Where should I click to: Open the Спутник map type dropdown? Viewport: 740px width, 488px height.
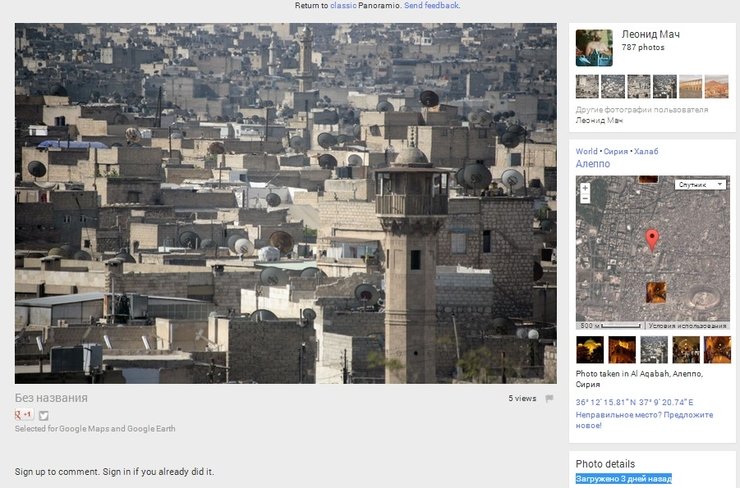(700, 184)
